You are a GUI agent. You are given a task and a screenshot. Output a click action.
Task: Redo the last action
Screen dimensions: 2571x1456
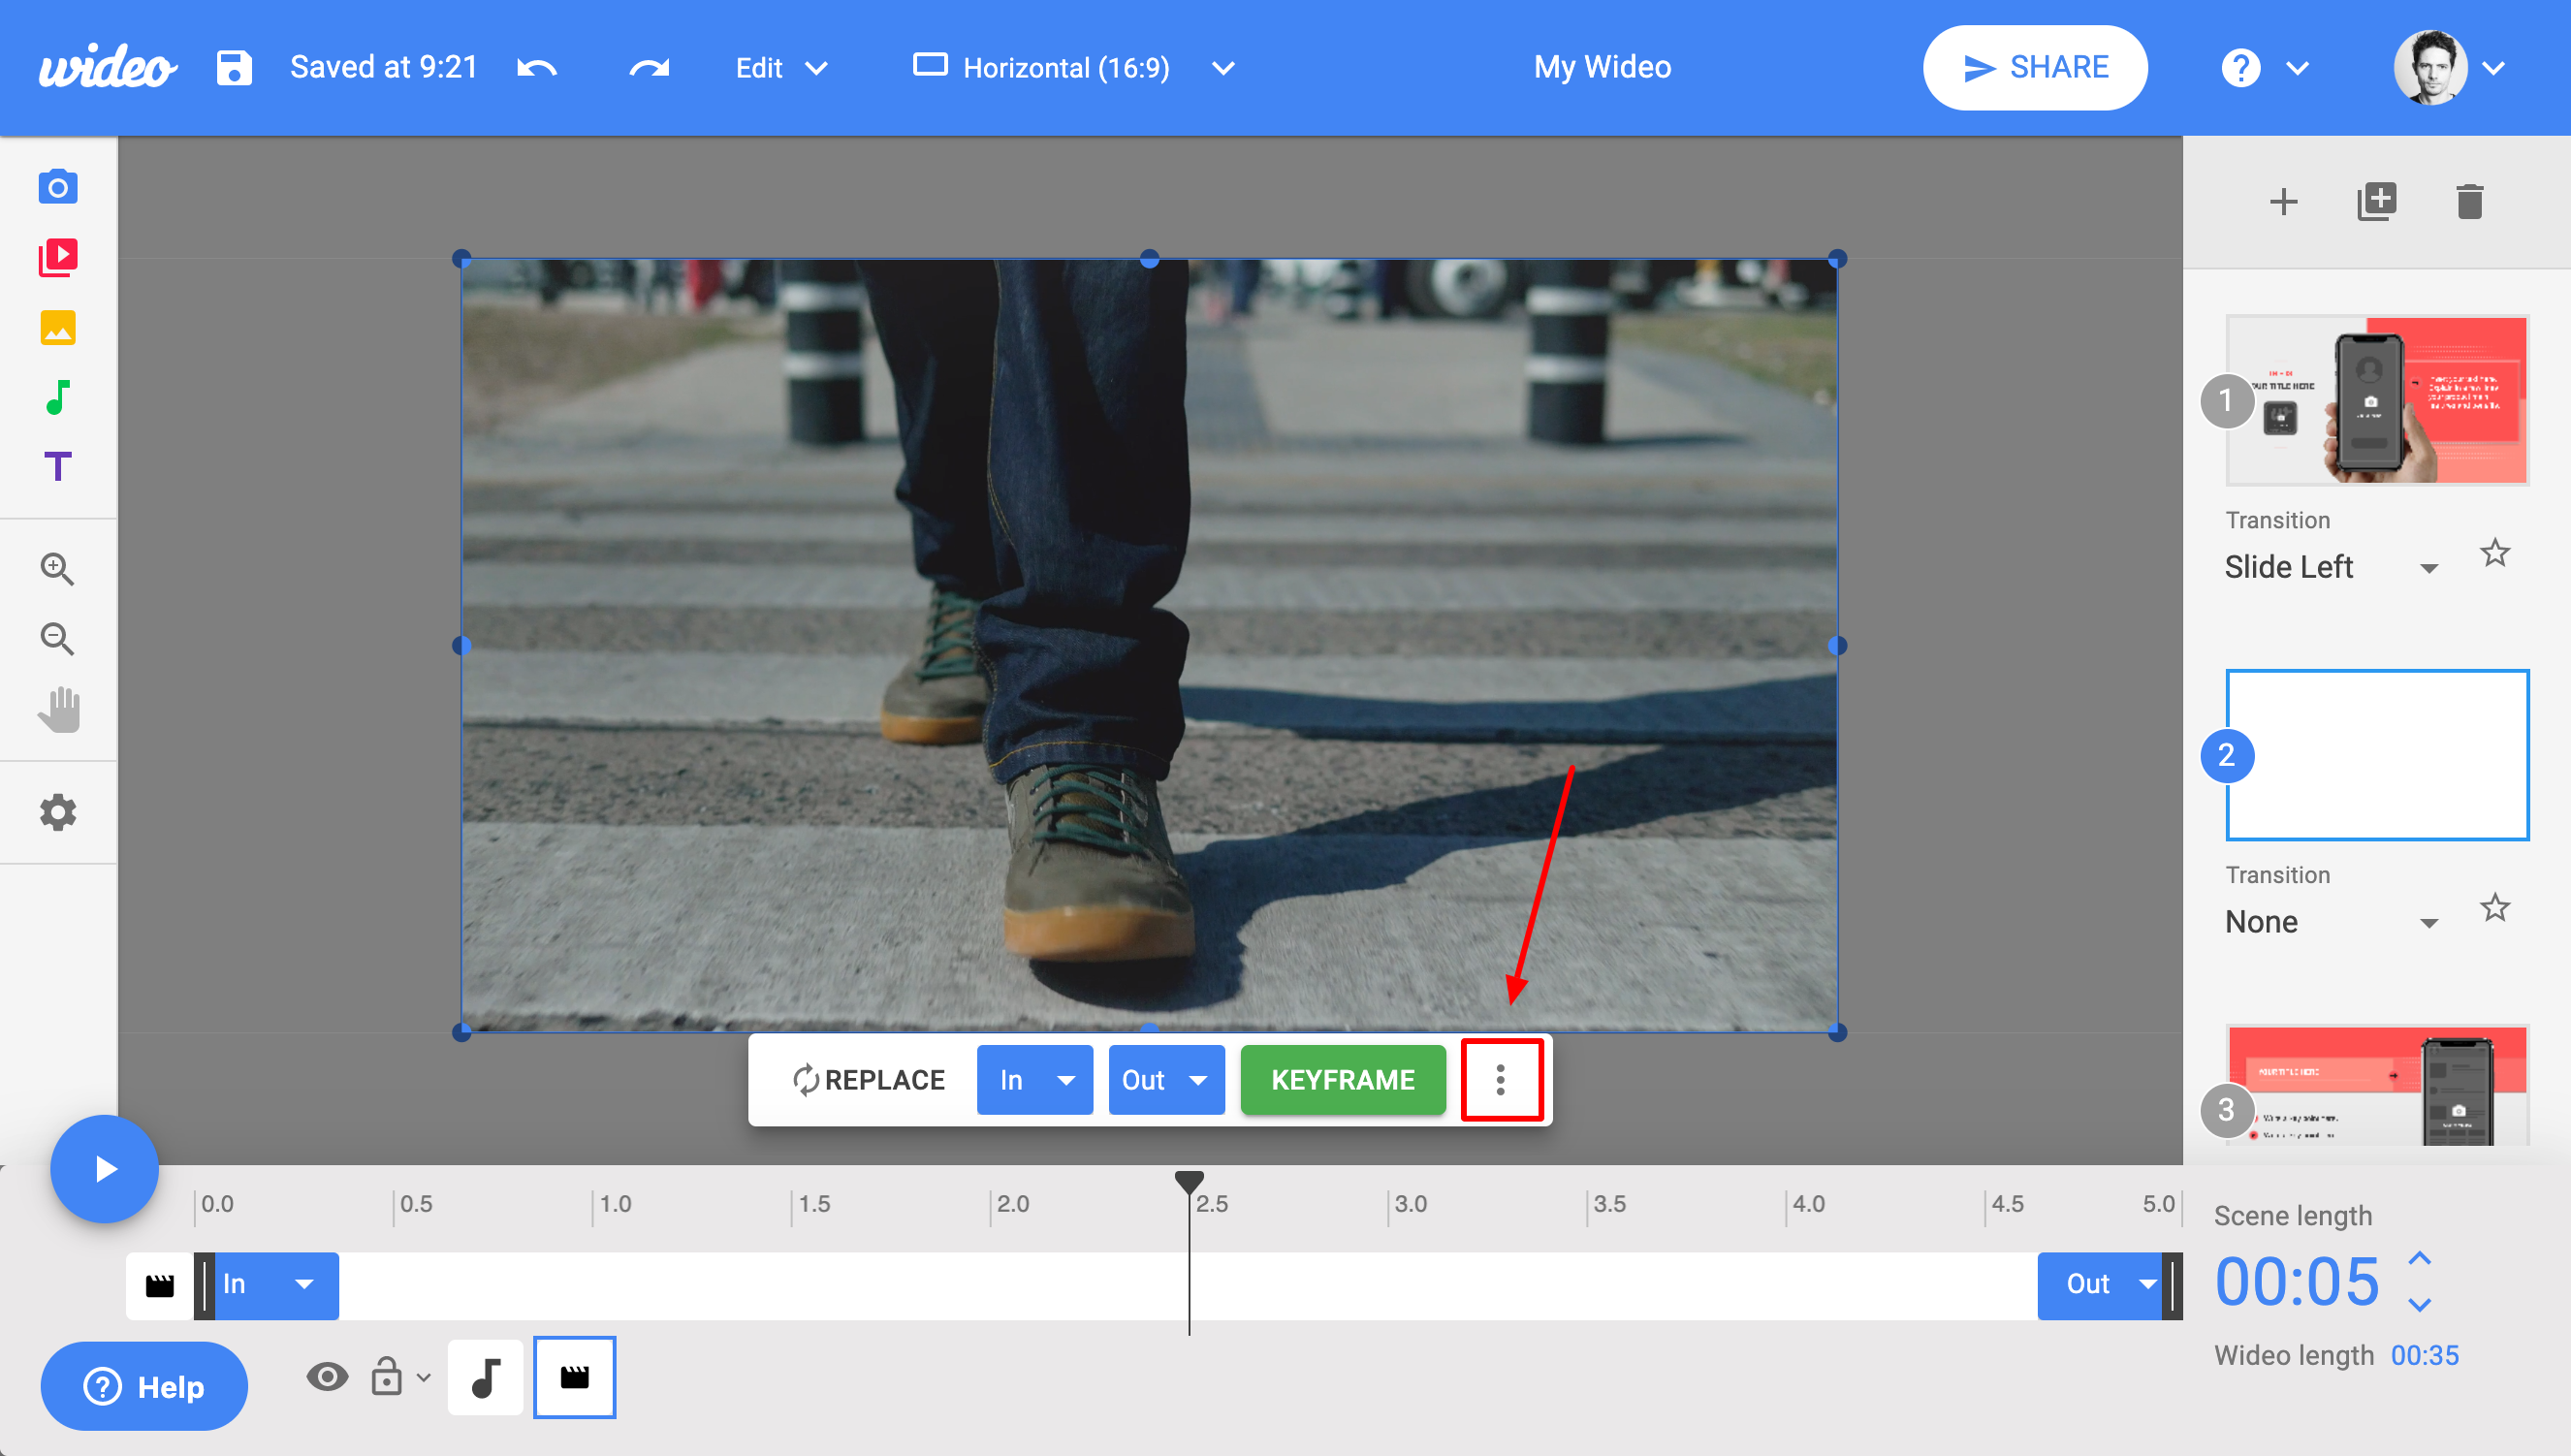[649, 68]
